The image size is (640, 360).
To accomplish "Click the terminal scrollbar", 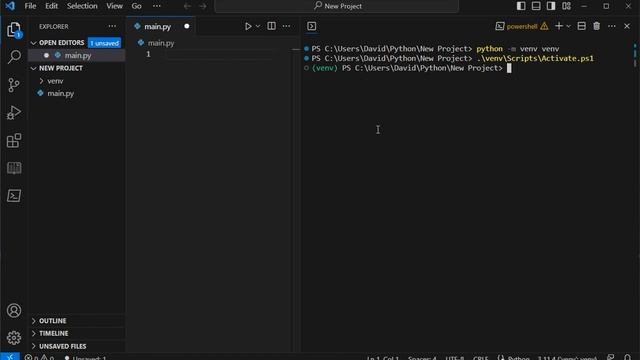I will [635, 55].
